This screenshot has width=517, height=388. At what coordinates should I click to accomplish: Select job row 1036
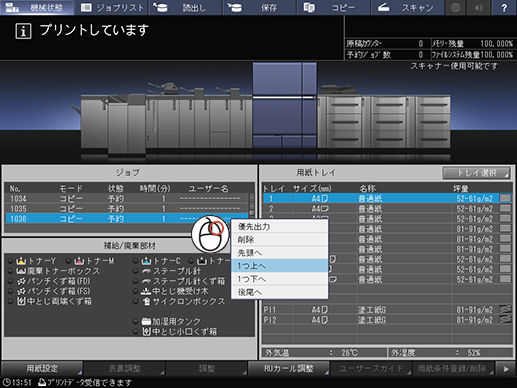point(127,219)
